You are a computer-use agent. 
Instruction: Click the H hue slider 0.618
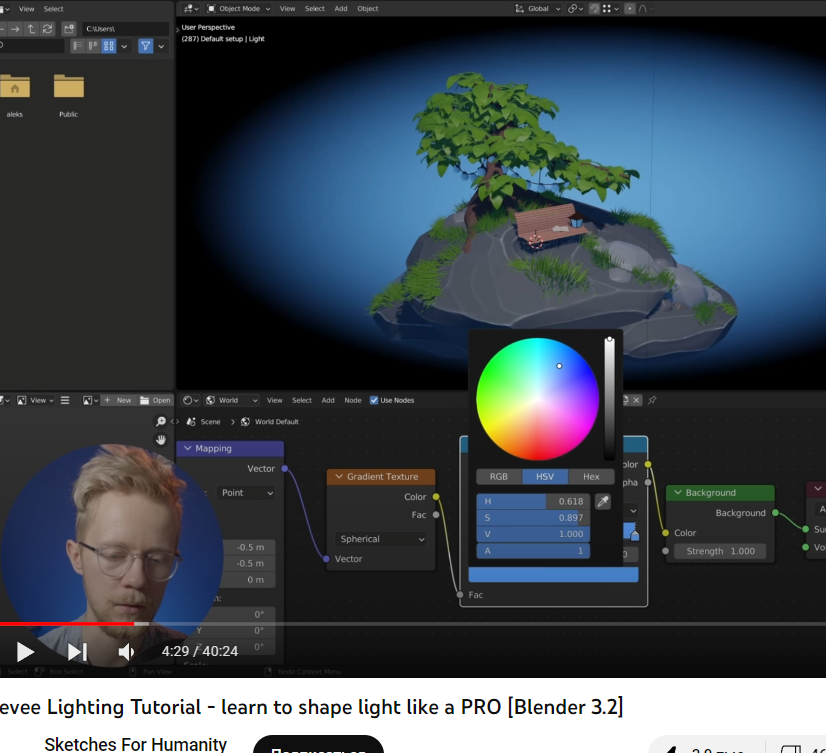(533, 502)
